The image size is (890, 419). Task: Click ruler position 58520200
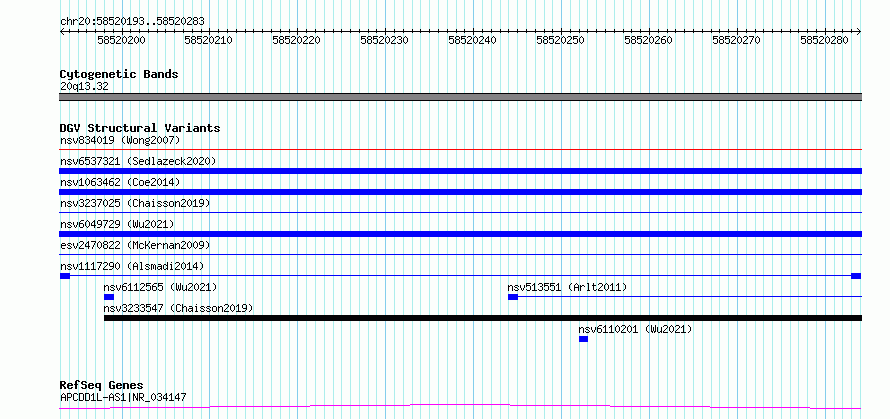click(121, 40)
